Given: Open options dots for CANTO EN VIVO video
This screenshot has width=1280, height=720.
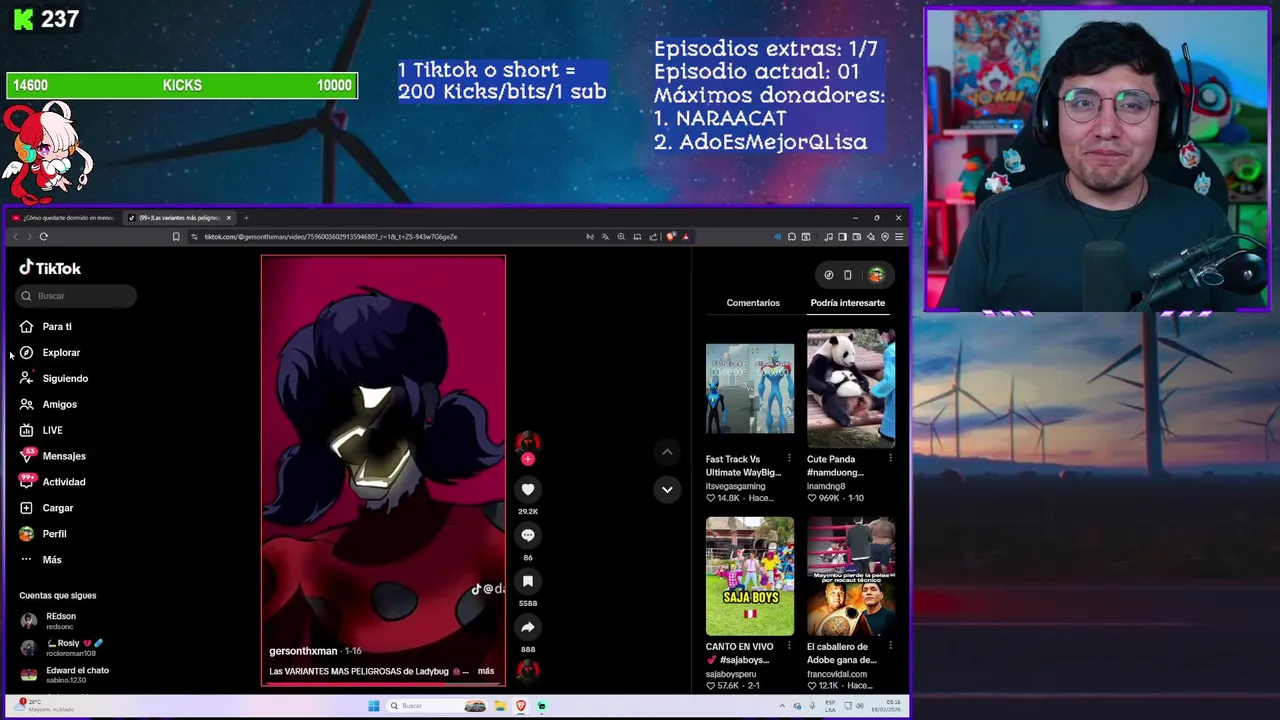Looking at the screenshot, I should pyautogui.click(x=789, y=647).
